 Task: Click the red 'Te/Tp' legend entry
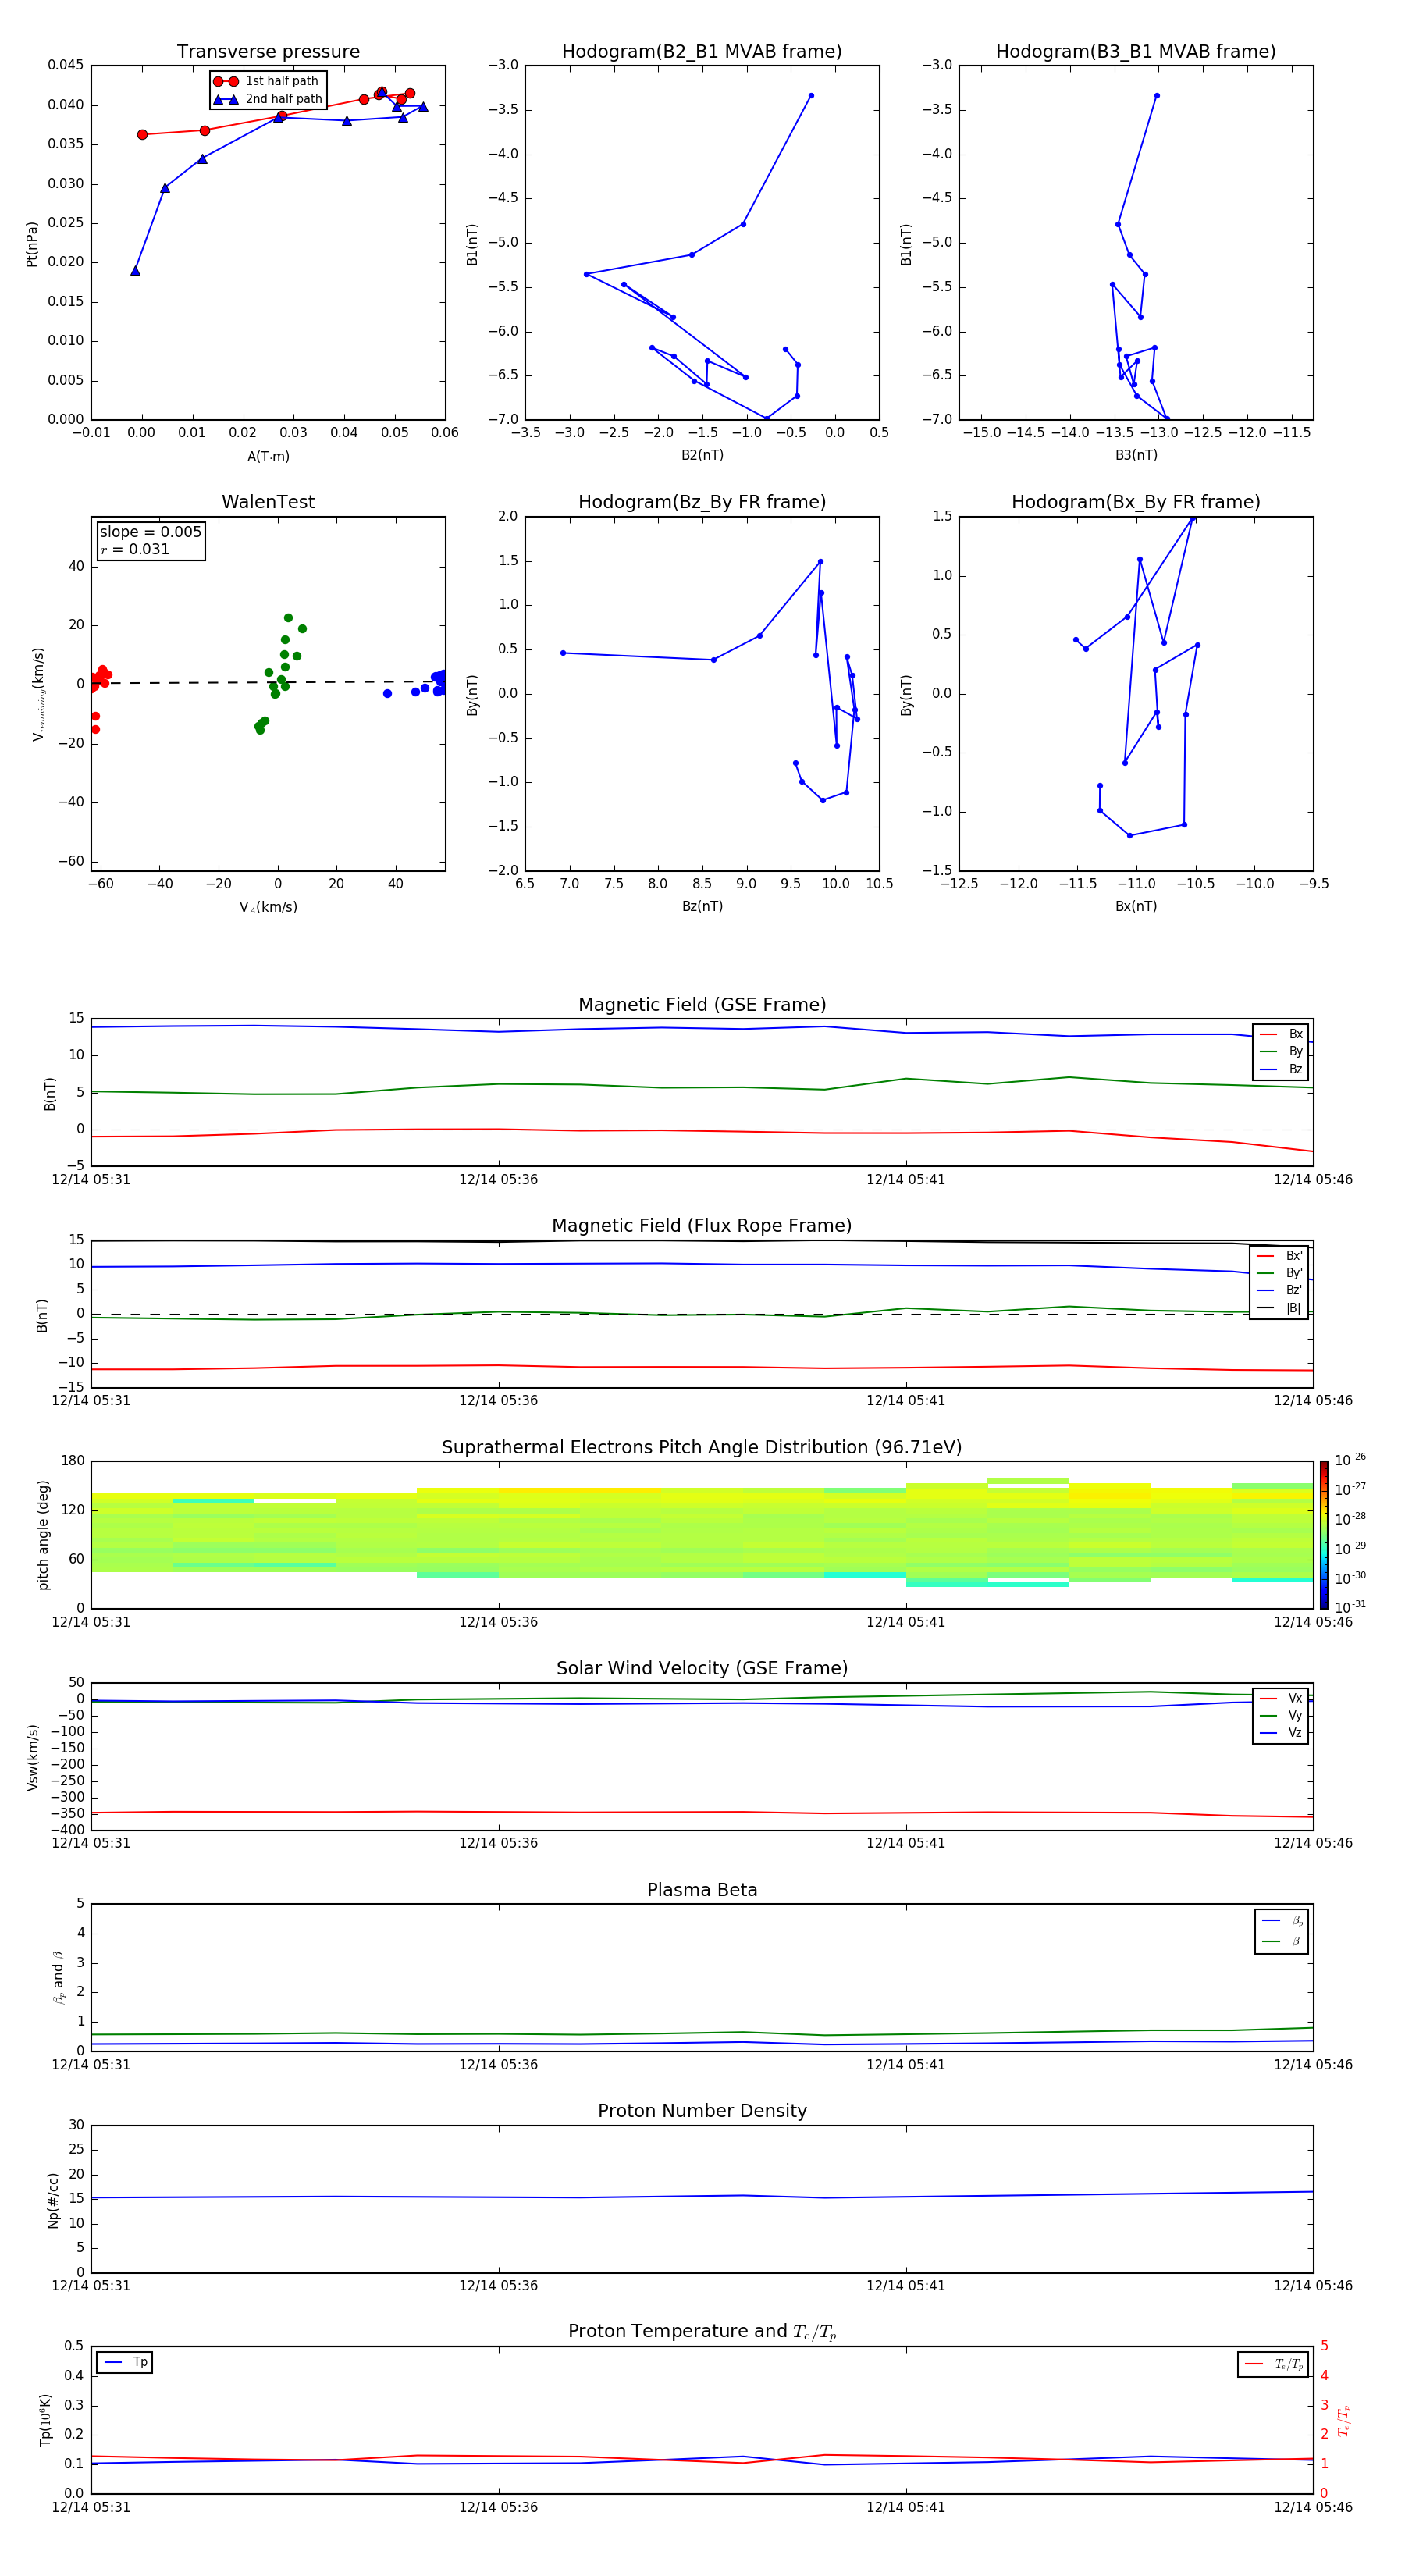[1273, 2364]
